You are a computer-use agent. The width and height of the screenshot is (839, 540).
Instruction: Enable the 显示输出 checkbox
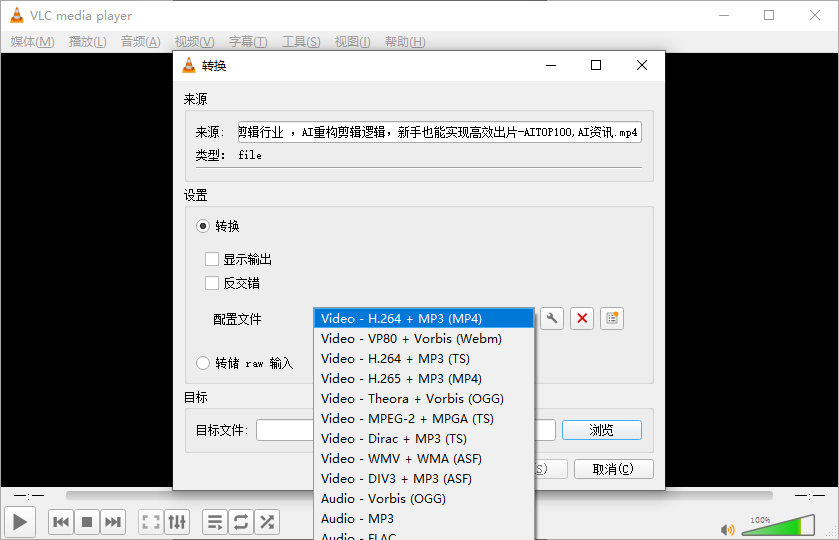[x=212, y=259]
